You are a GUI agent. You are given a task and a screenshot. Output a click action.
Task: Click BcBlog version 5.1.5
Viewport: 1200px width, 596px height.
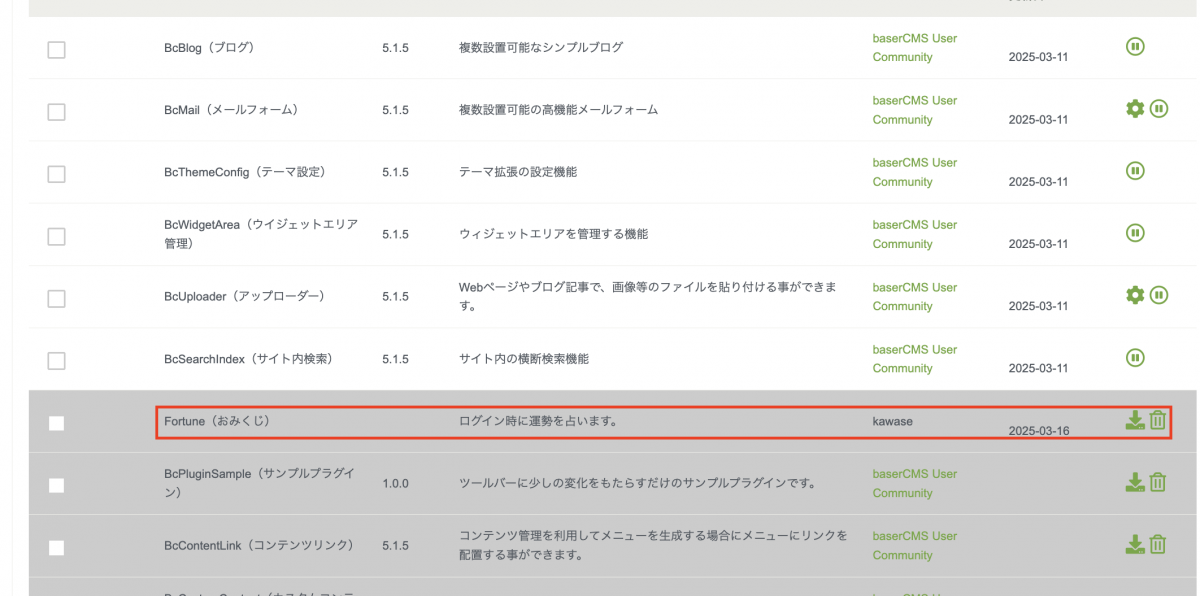[395, 47]
